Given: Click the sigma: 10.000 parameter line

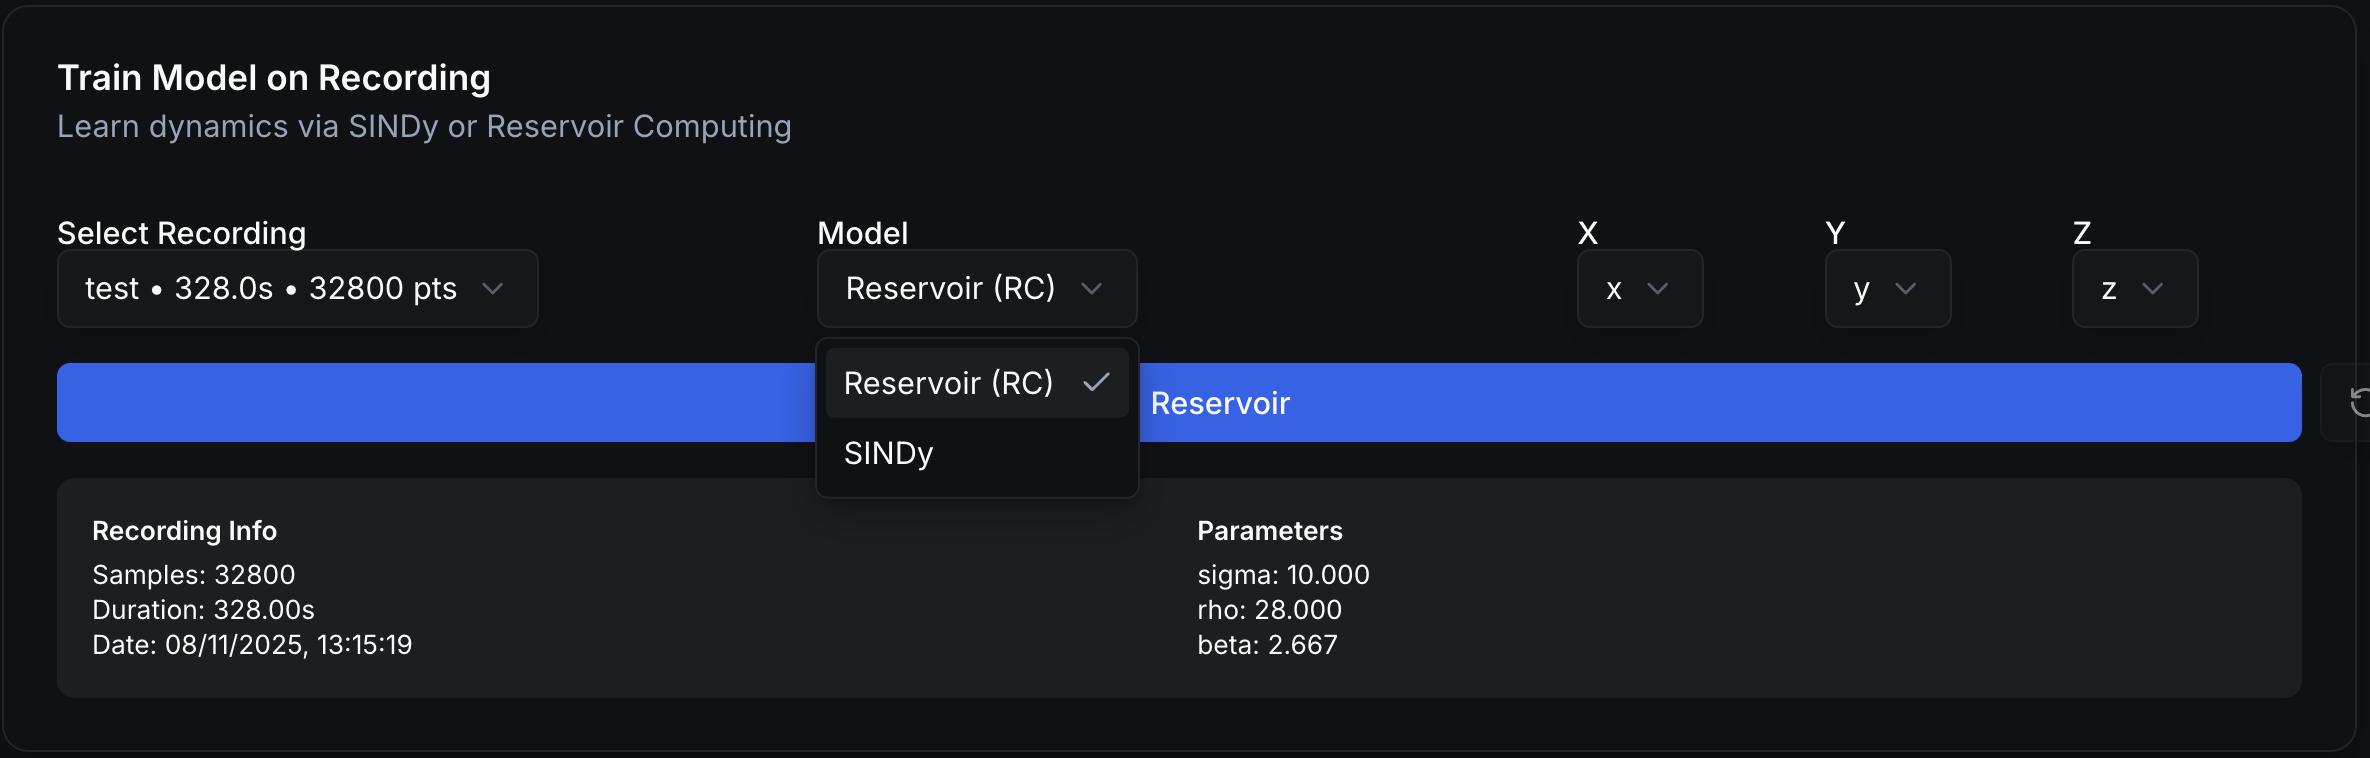Looking at the screenshot, I should click(x=1283, y=575).
